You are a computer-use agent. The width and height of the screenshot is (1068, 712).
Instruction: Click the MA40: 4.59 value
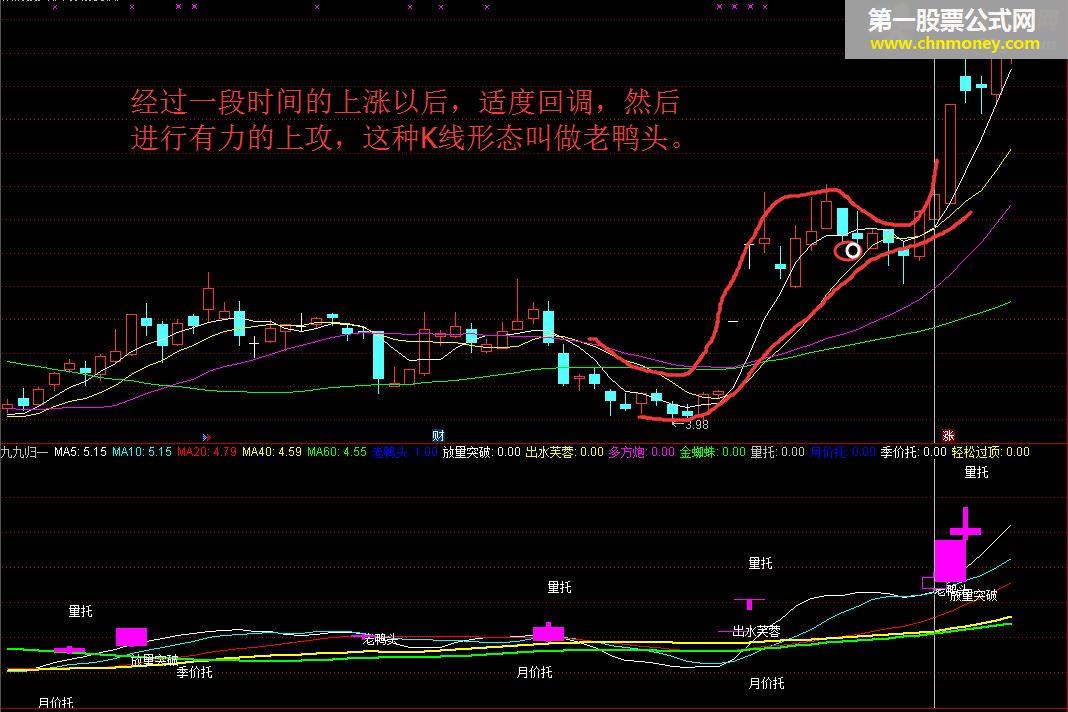coord(272,452)
